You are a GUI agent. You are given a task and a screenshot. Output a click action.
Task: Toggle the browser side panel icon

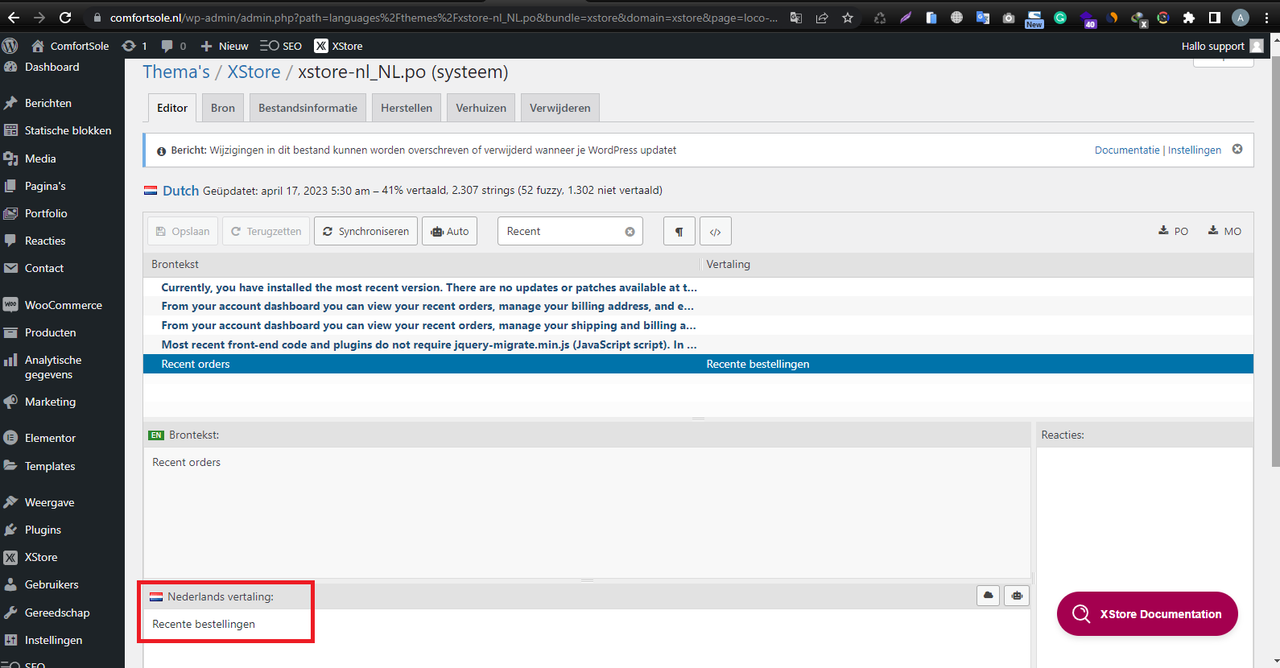[x=1214, y=18]
